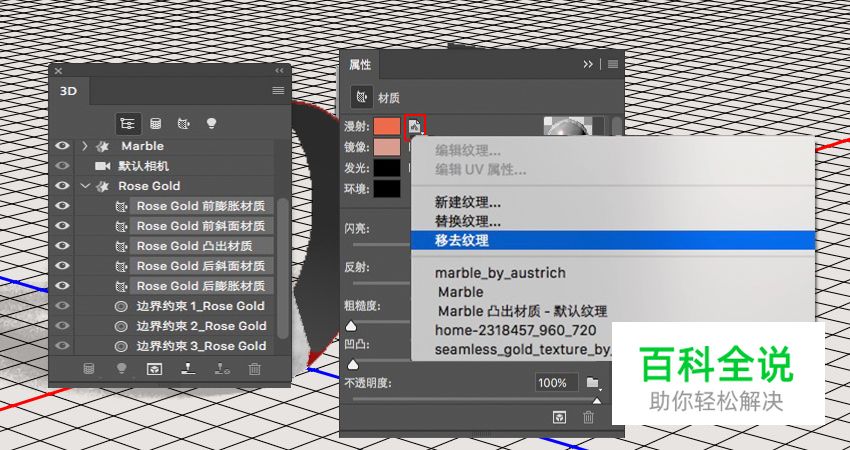Click the 不透明度 100% value field
The height and width of the screenshot is (450, 850).
(556, 383)
